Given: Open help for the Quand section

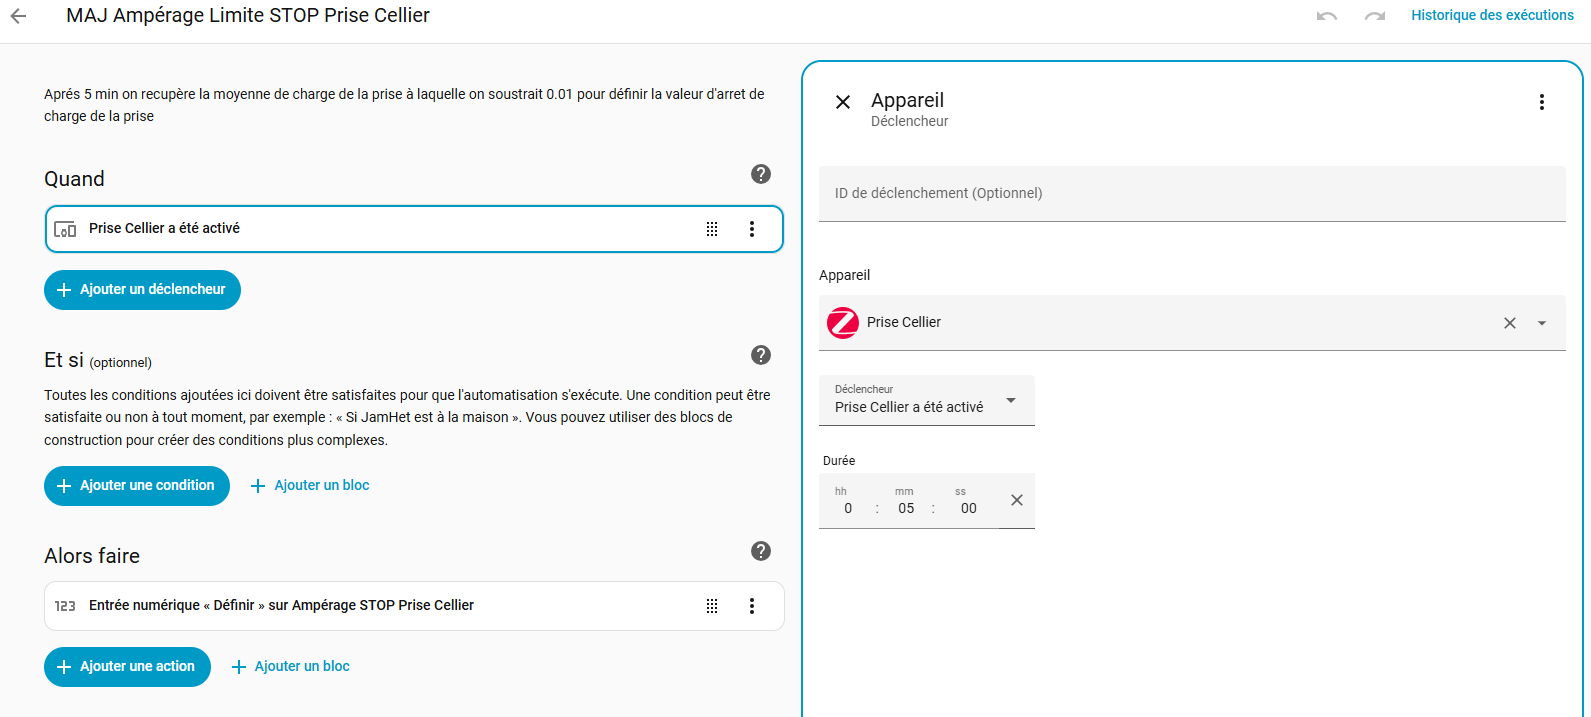Looking at the screenshot, I should pyautogui.click(x=761, y=174).
